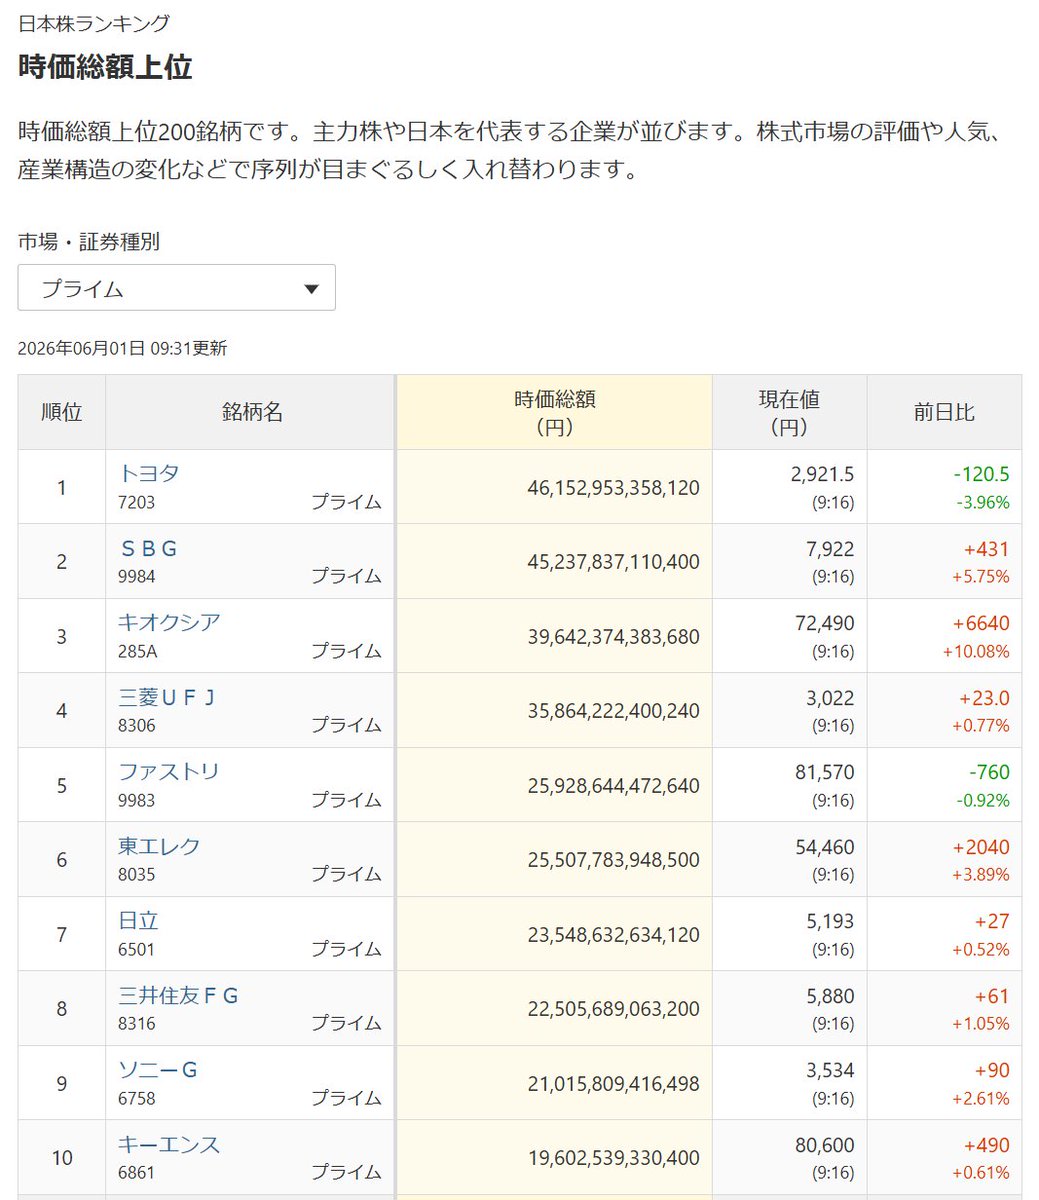Screen dimensions: 1039x1200
Task: Open the 三菱ＵＦＪ stock link
Action: [x=167, y=697]
